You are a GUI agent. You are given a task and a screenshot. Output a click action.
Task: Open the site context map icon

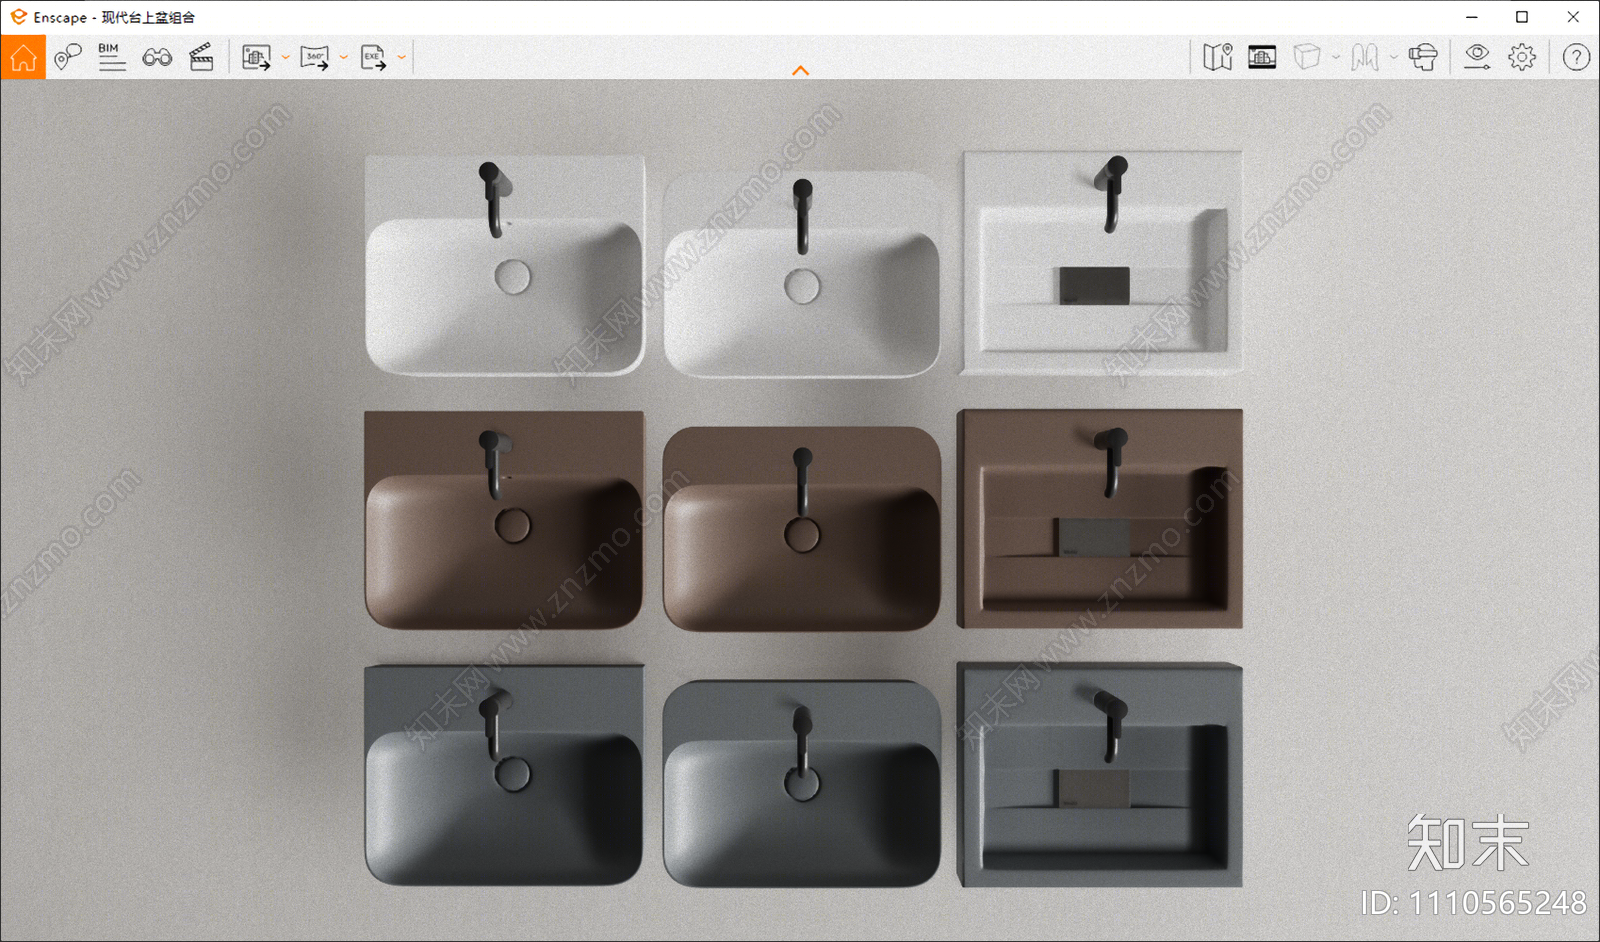tap(1218, 57)
